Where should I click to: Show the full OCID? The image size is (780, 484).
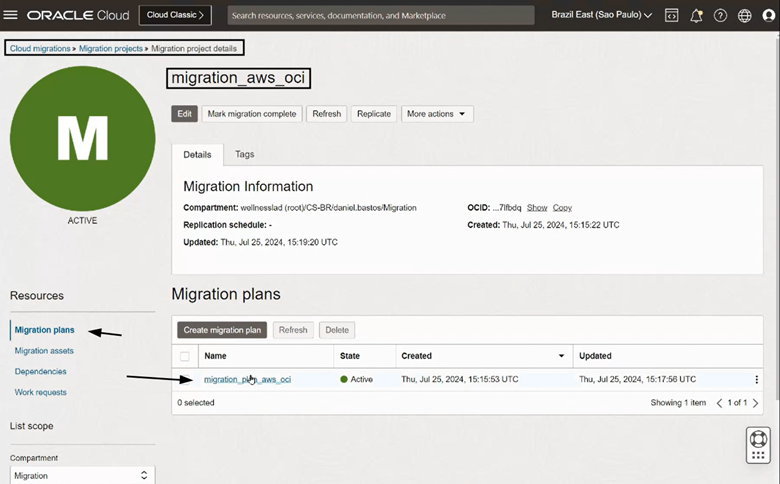click(x=537, y=208)
